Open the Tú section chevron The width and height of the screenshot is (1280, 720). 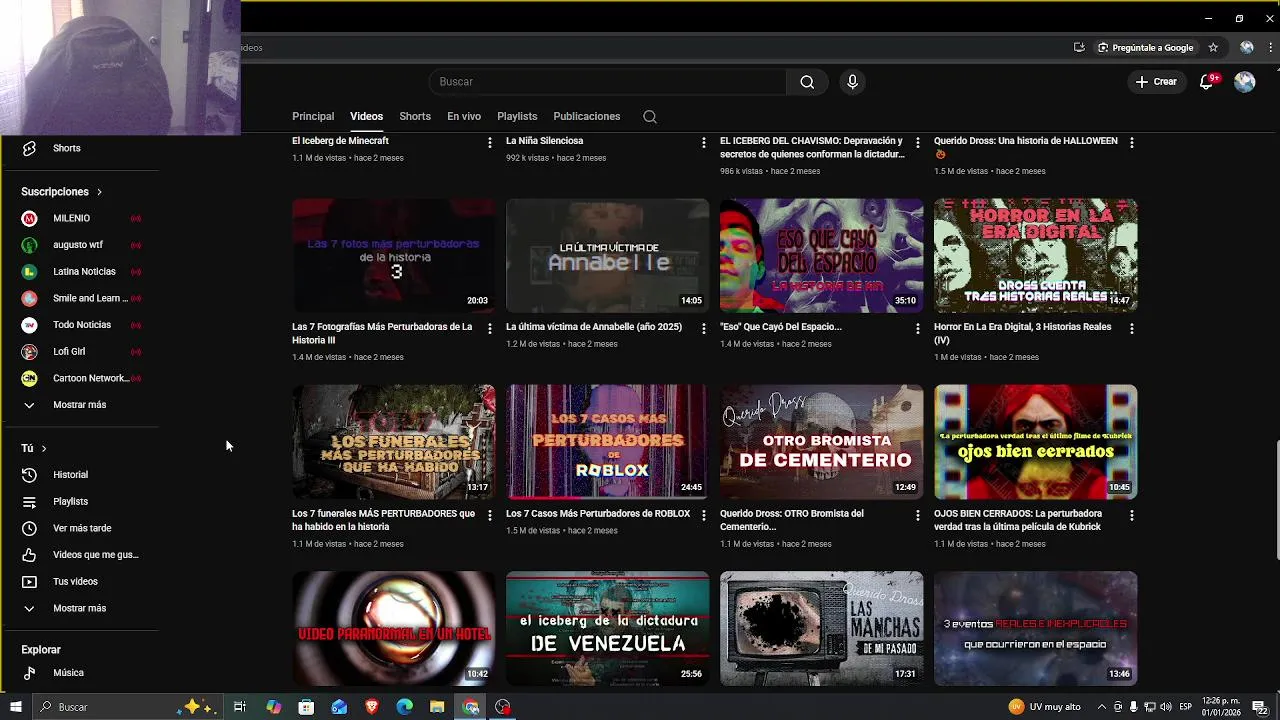coord(44,449)
